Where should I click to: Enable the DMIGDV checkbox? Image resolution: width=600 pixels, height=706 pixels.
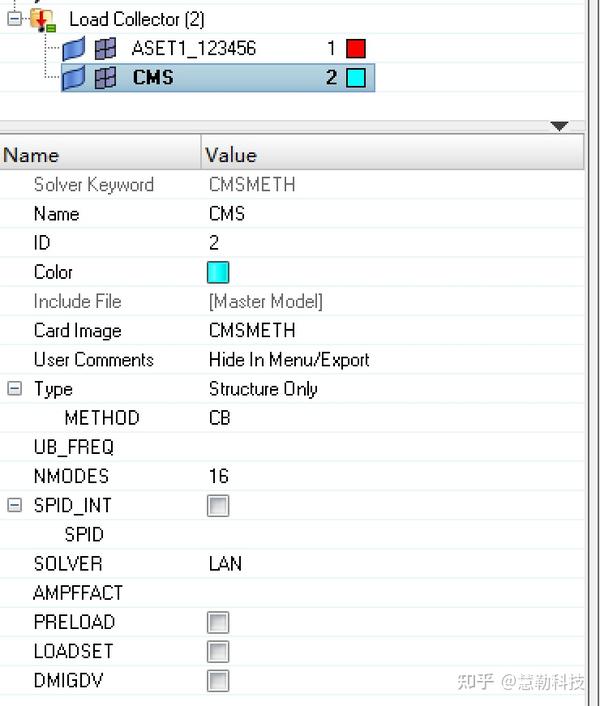click(x=218, y=681)
